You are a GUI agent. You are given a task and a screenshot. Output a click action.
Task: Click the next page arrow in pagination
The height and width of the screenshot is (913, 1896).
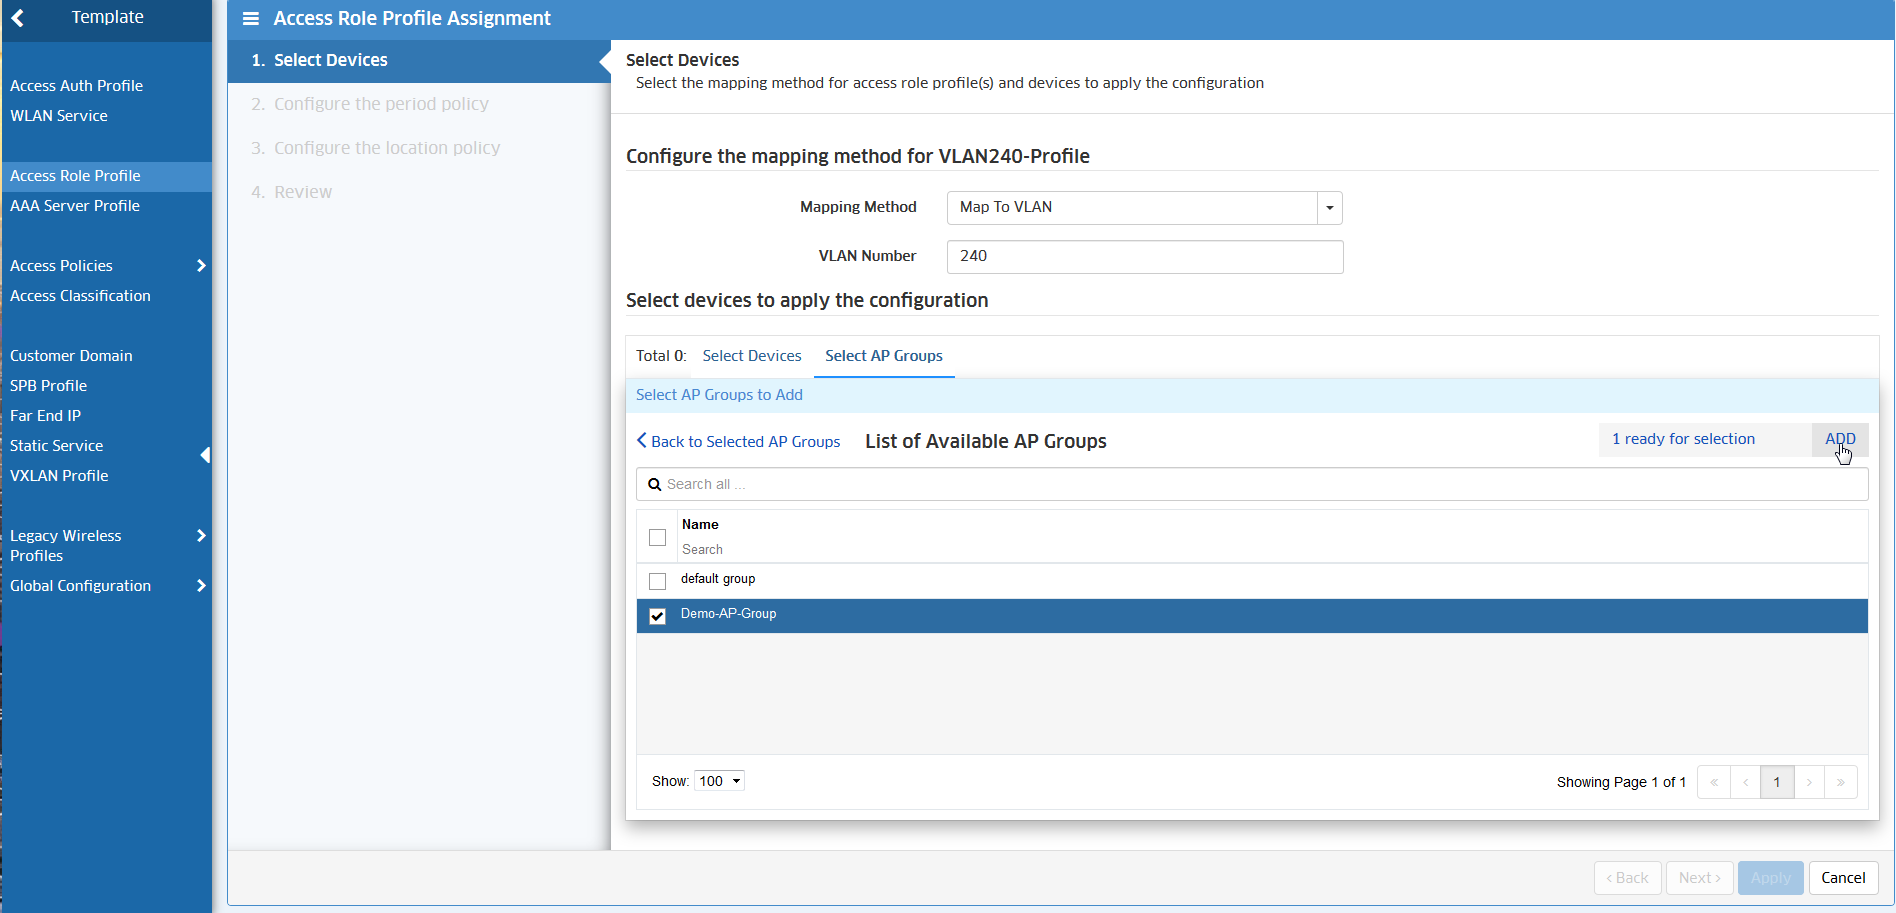click(1809, 782)
